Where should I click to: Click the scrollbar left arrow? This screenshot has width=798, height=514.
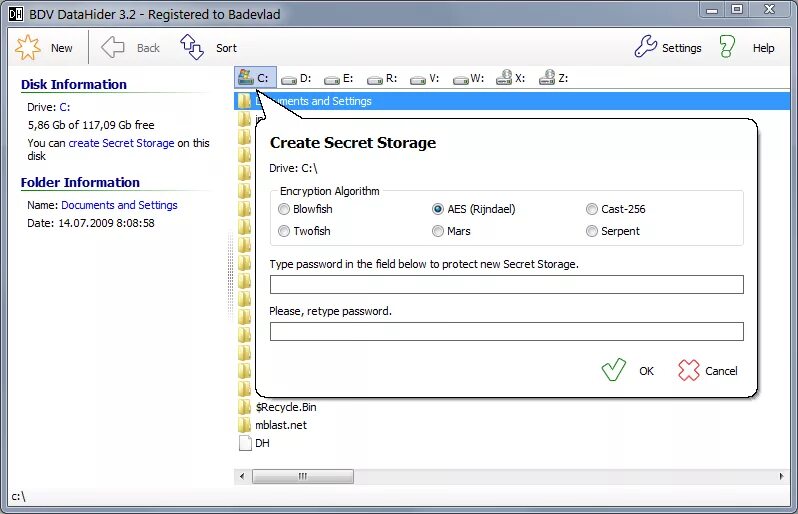pos(242,476)
